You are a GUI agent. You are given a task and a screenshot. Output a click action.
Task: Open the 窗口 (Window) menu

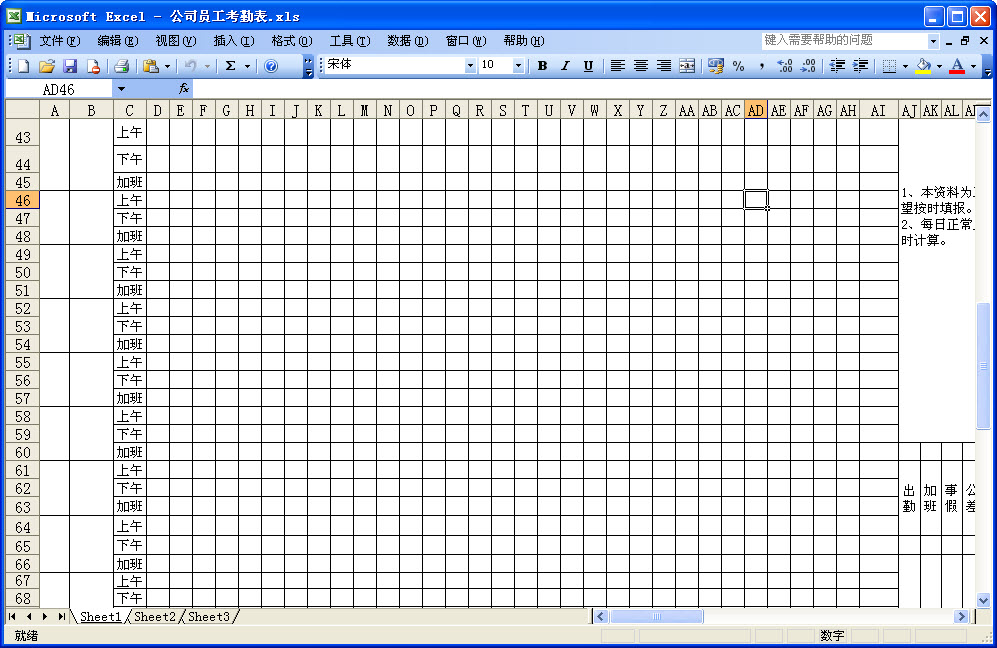[x=466, y=41]
